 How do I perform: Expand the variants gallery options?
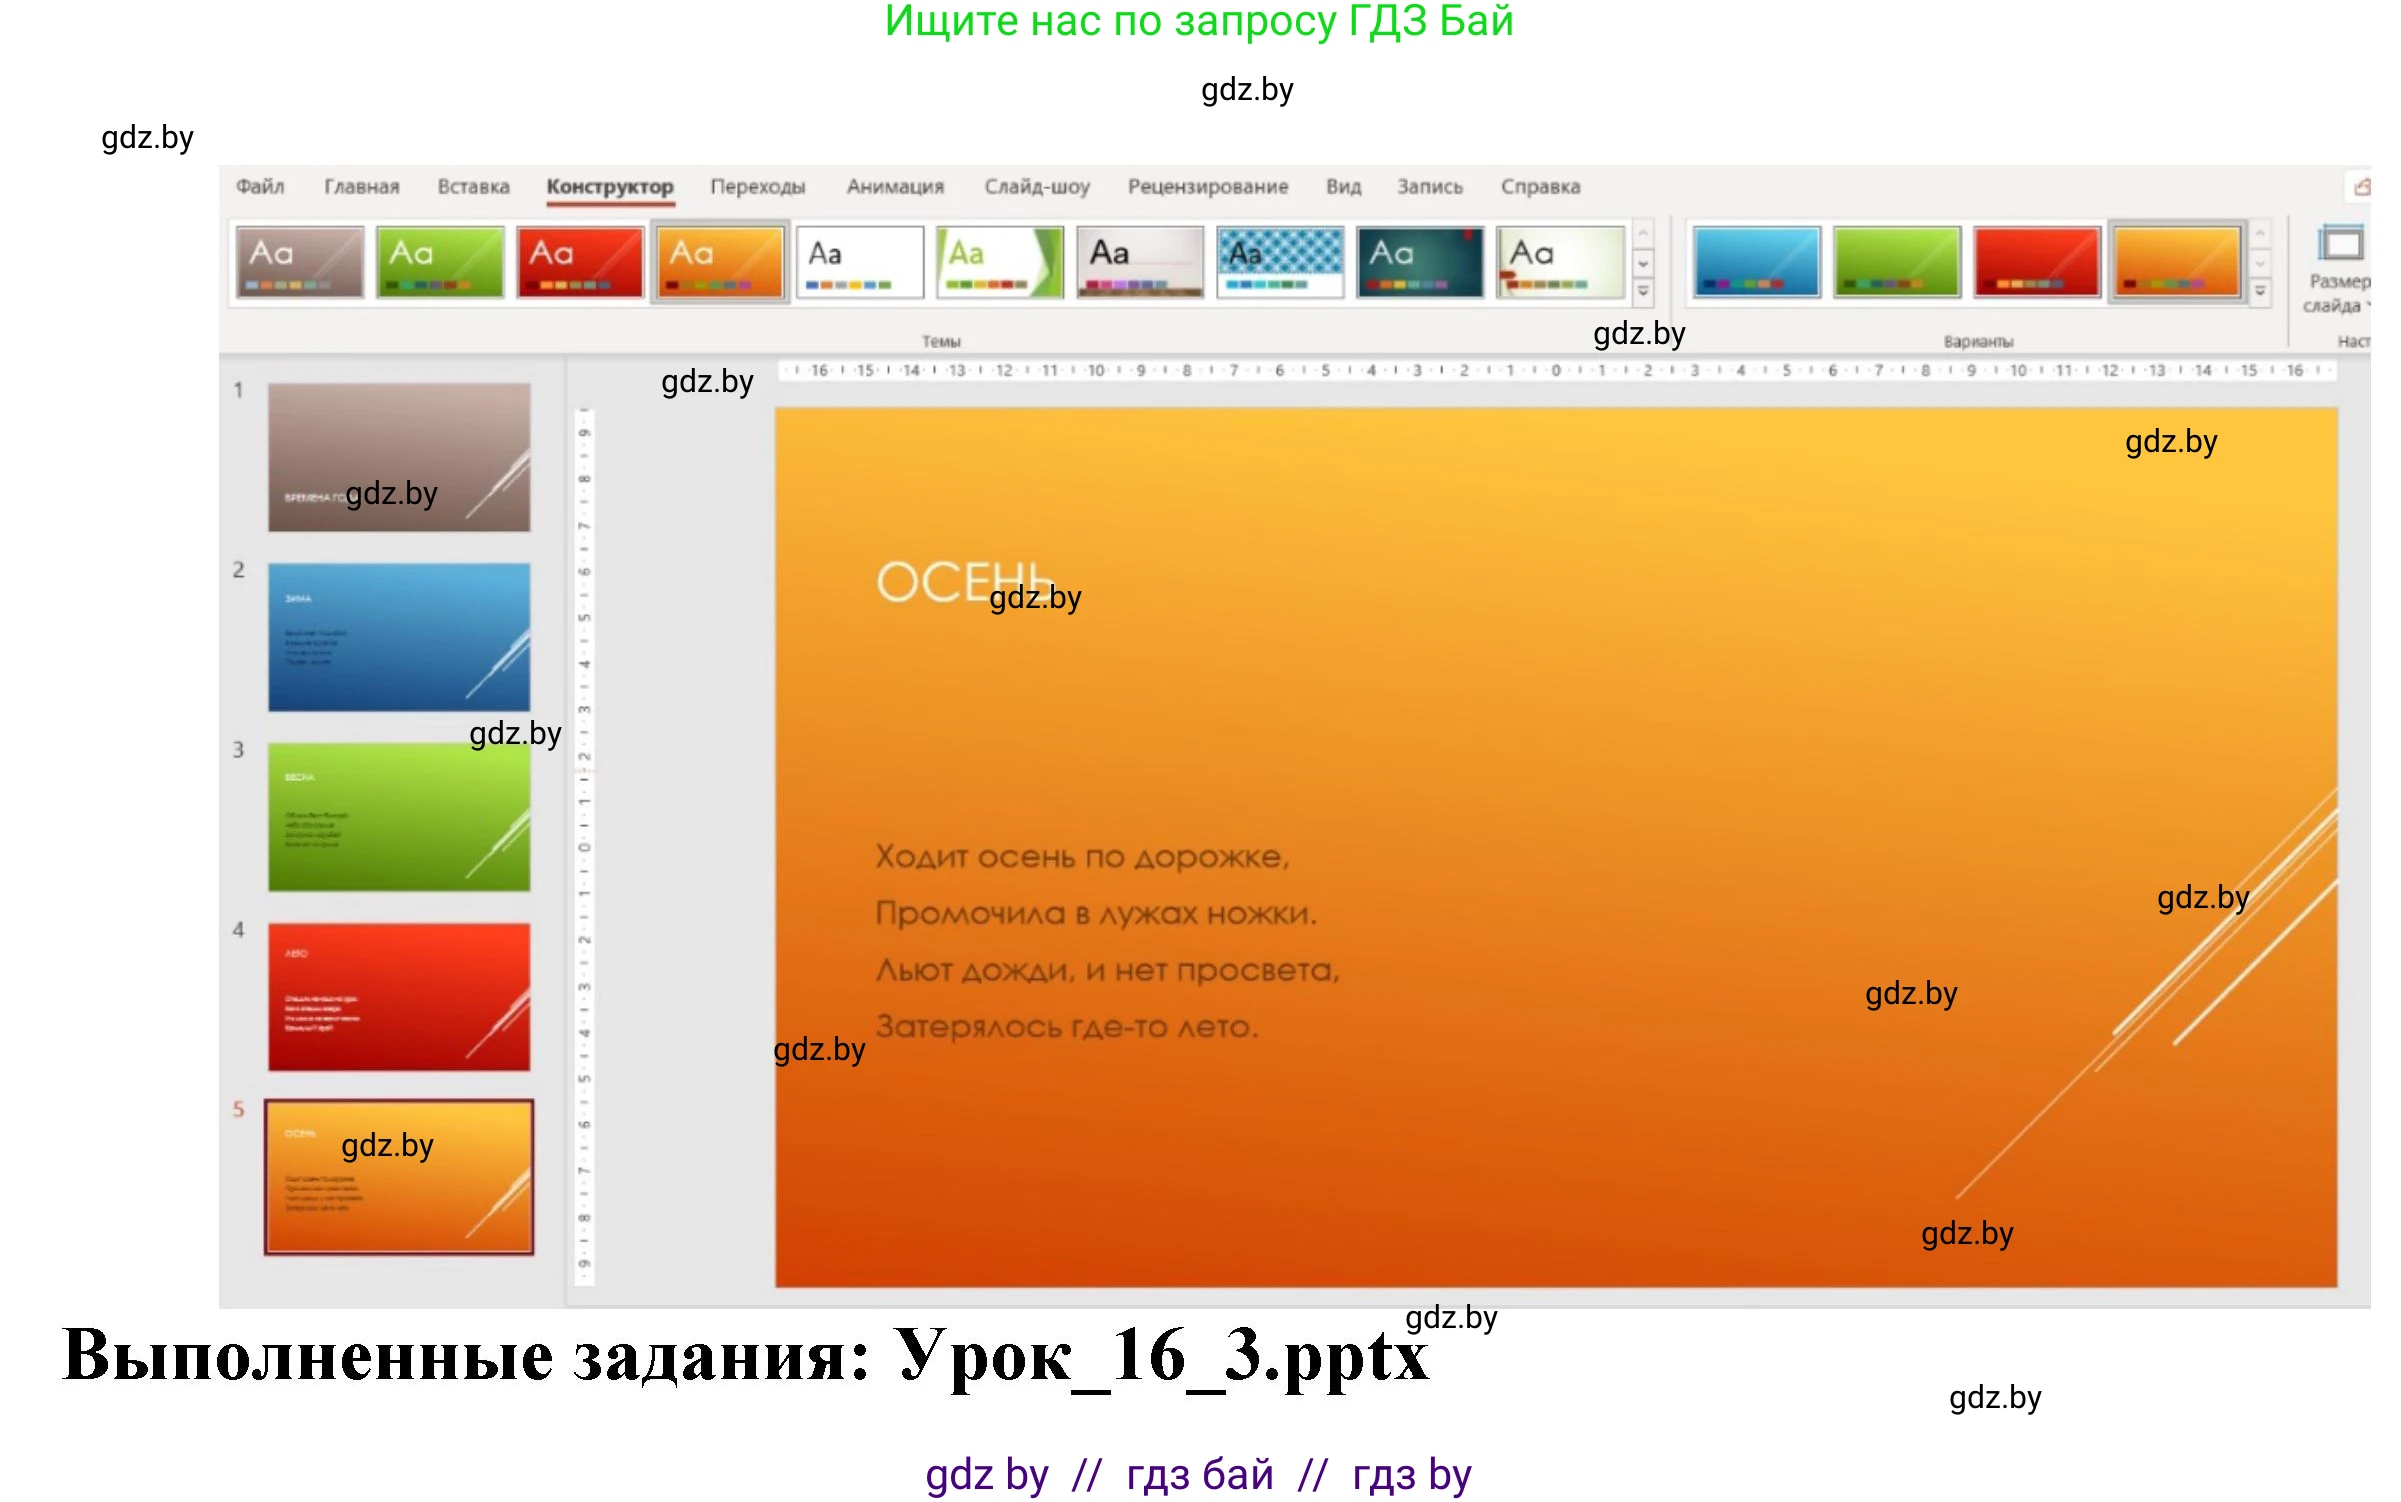(x=2260, y=292)
